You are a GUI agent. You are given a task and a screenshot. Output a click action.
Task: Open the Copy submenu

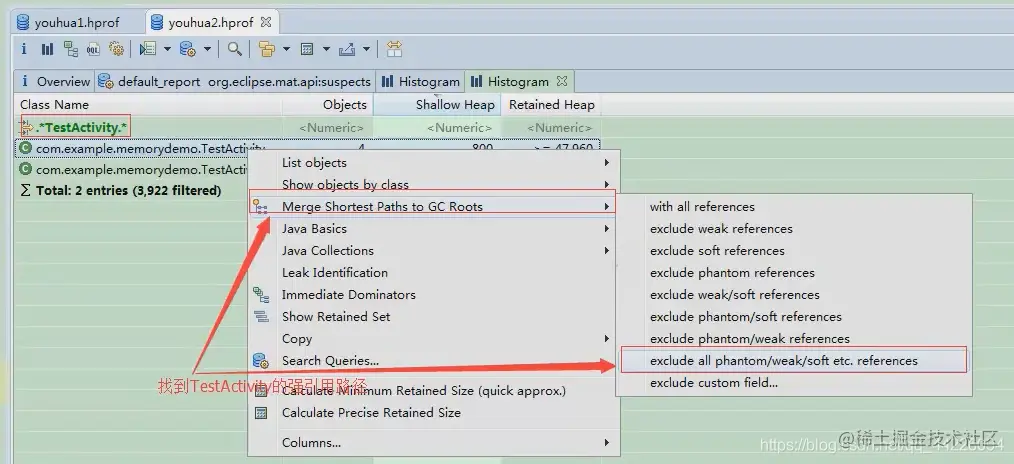[x=435, y=339]
